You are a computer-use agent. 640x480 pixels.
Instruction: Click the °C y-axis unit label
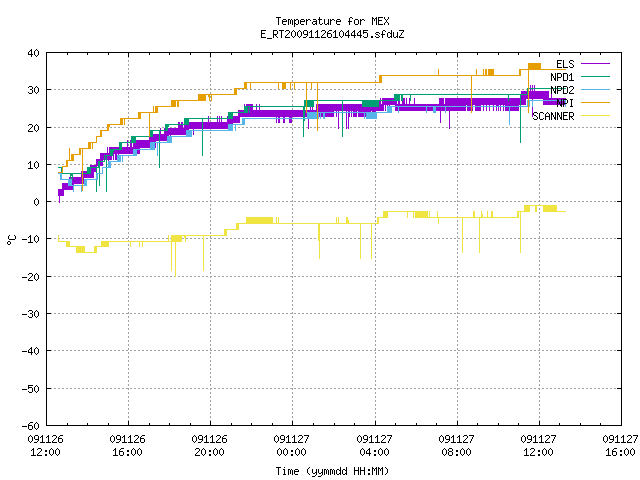12,240
